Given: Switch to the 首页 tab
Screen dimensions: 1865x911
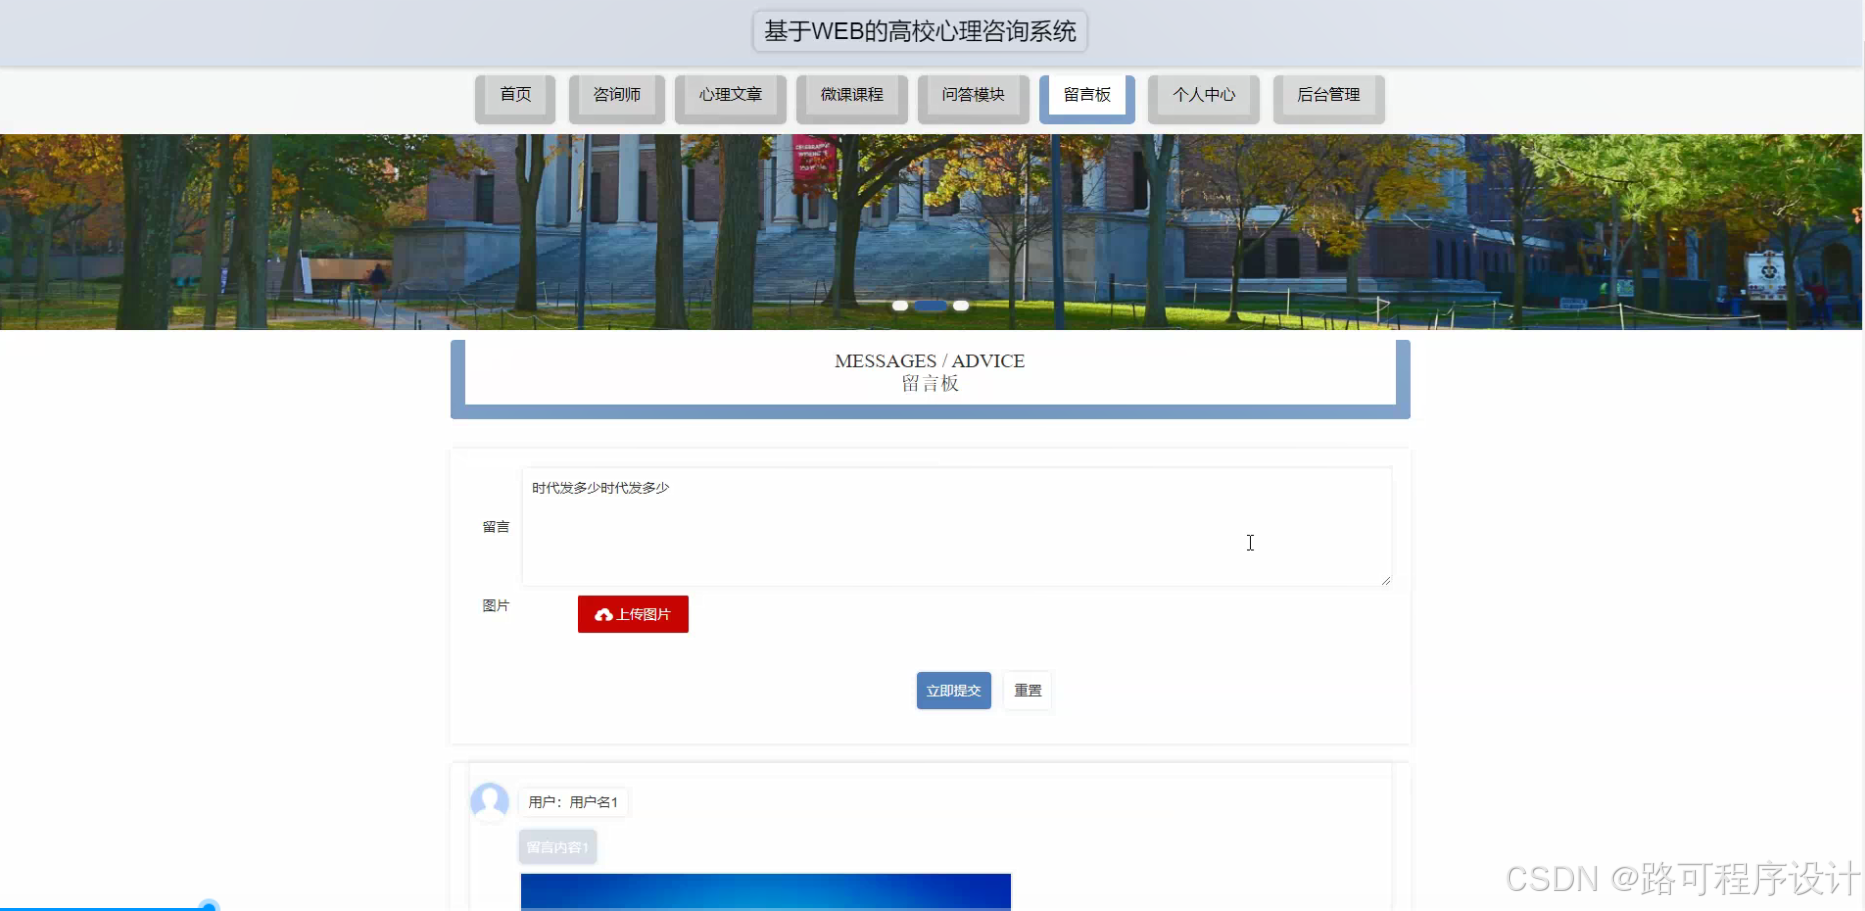Looking at the screenshot, I should coord(514,94).
